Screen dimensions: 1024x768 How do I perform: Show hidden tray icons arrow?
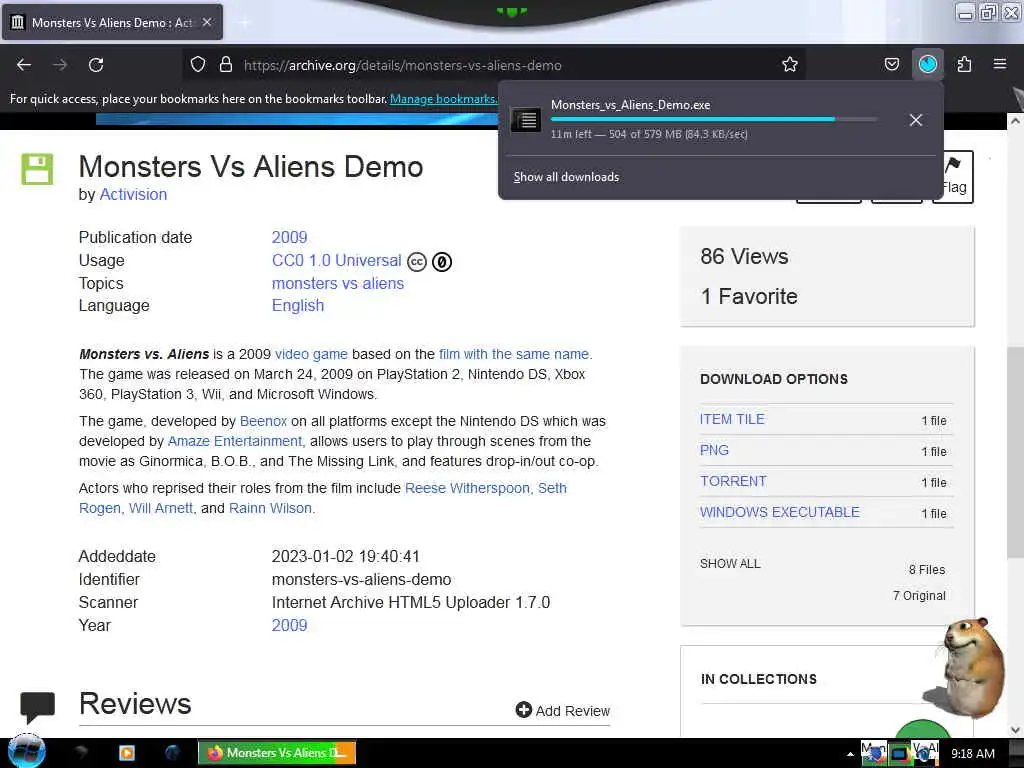(850, 754)
